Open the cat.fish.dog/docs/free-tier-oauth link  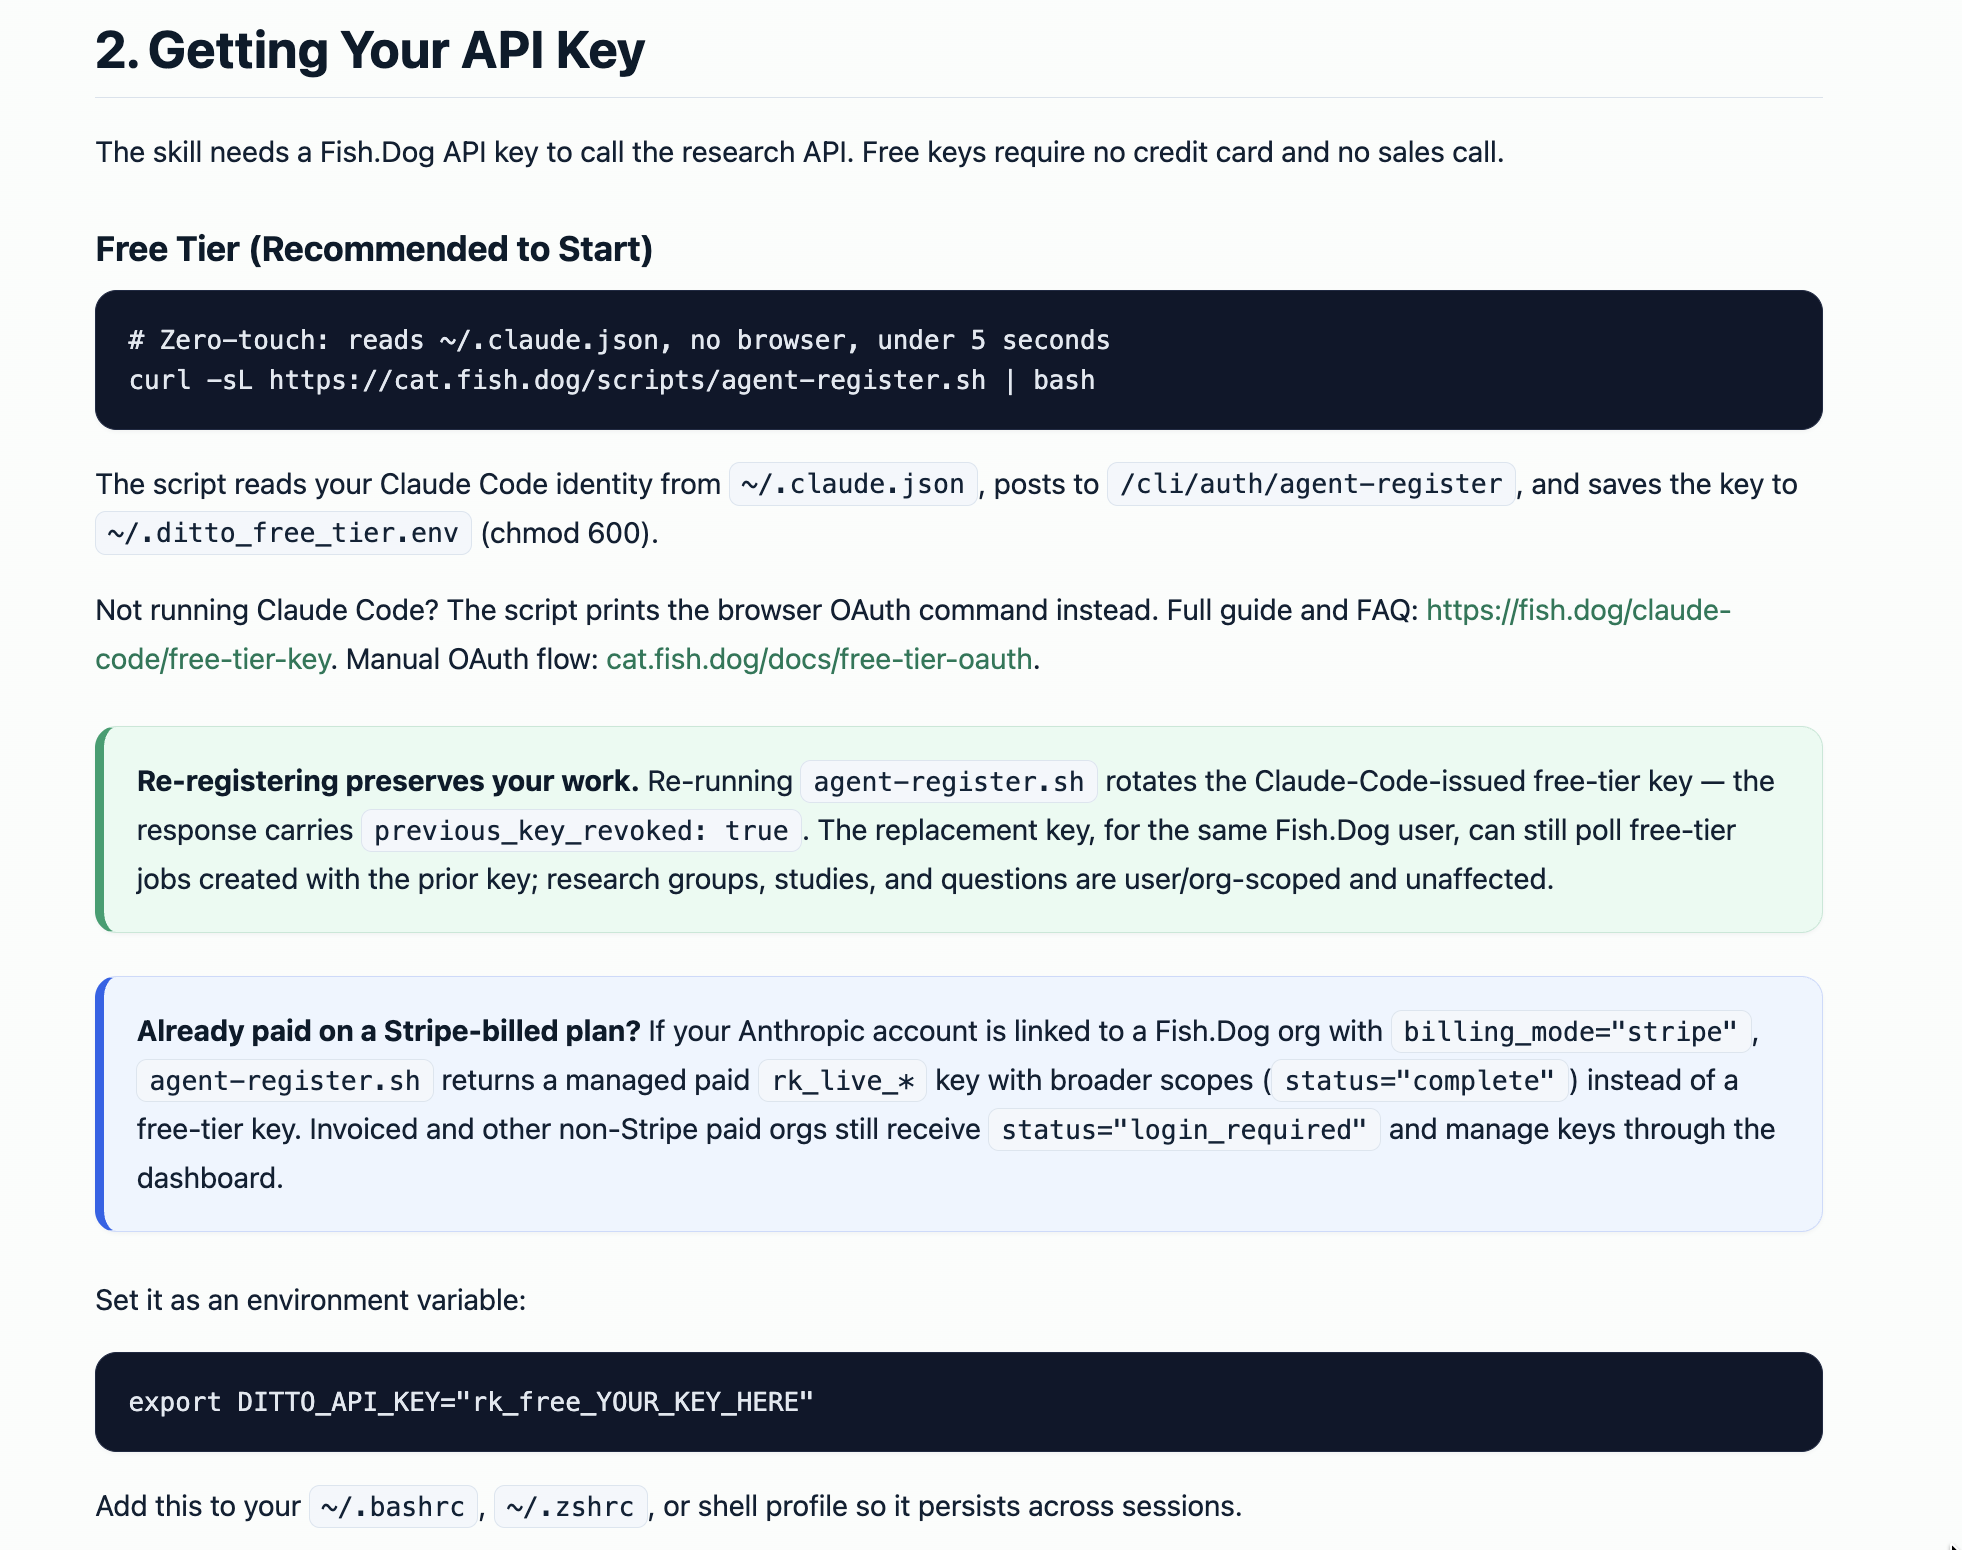point(819,659)
